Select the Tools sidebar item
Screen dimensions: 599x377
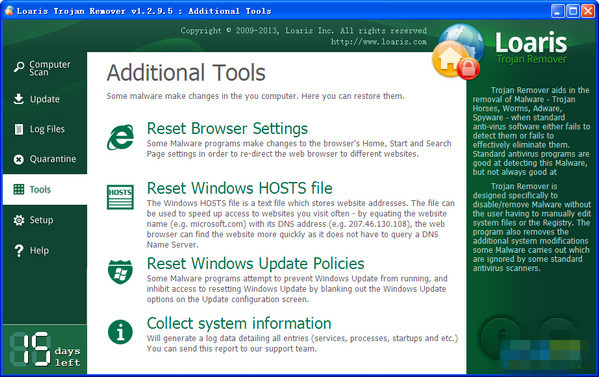(x=45, y=189)
